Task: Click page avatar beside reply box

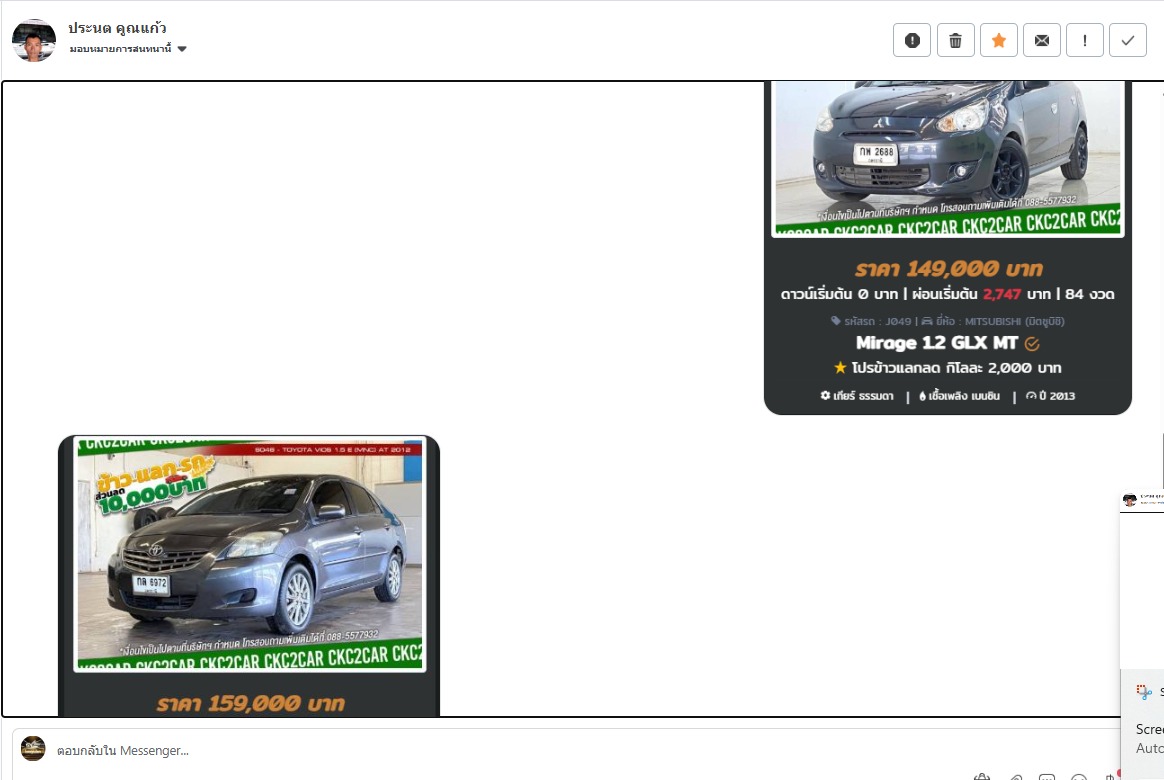Action: (x=33, y=749)
